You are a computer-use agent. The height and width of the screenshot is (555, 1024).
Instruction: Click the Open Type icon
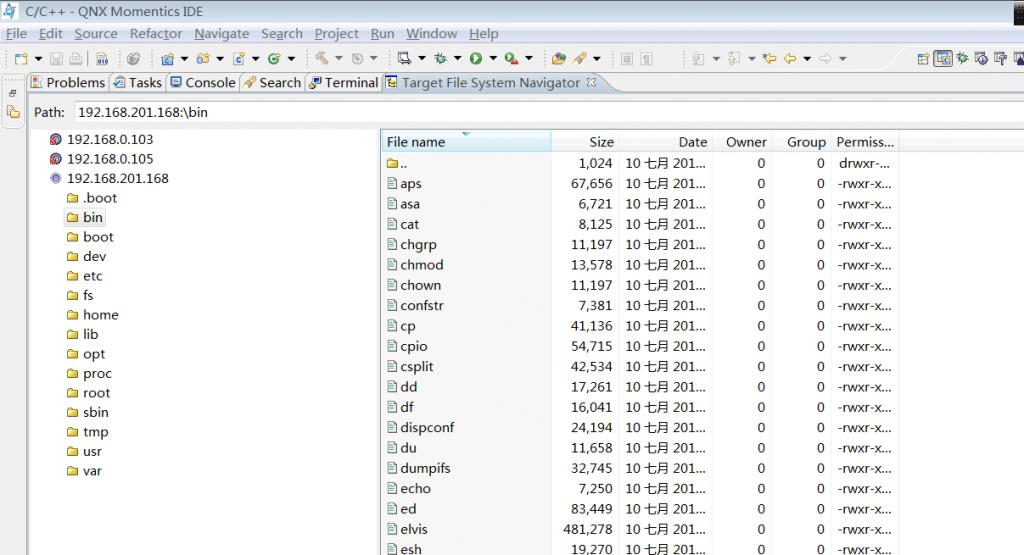tap(558, 59)
